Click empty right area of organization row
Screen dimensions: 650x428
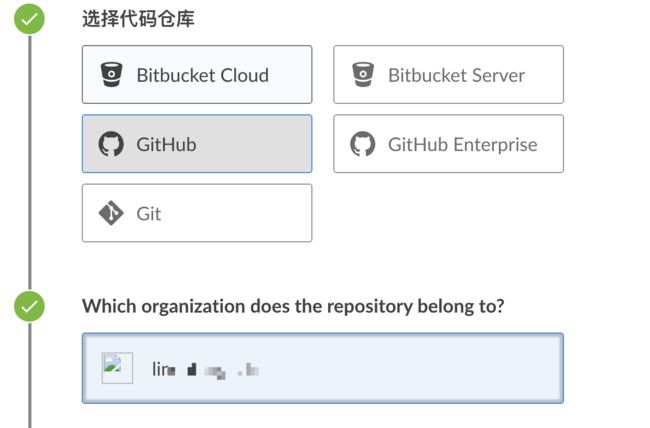pyautogui.click(x=415, y=368)
